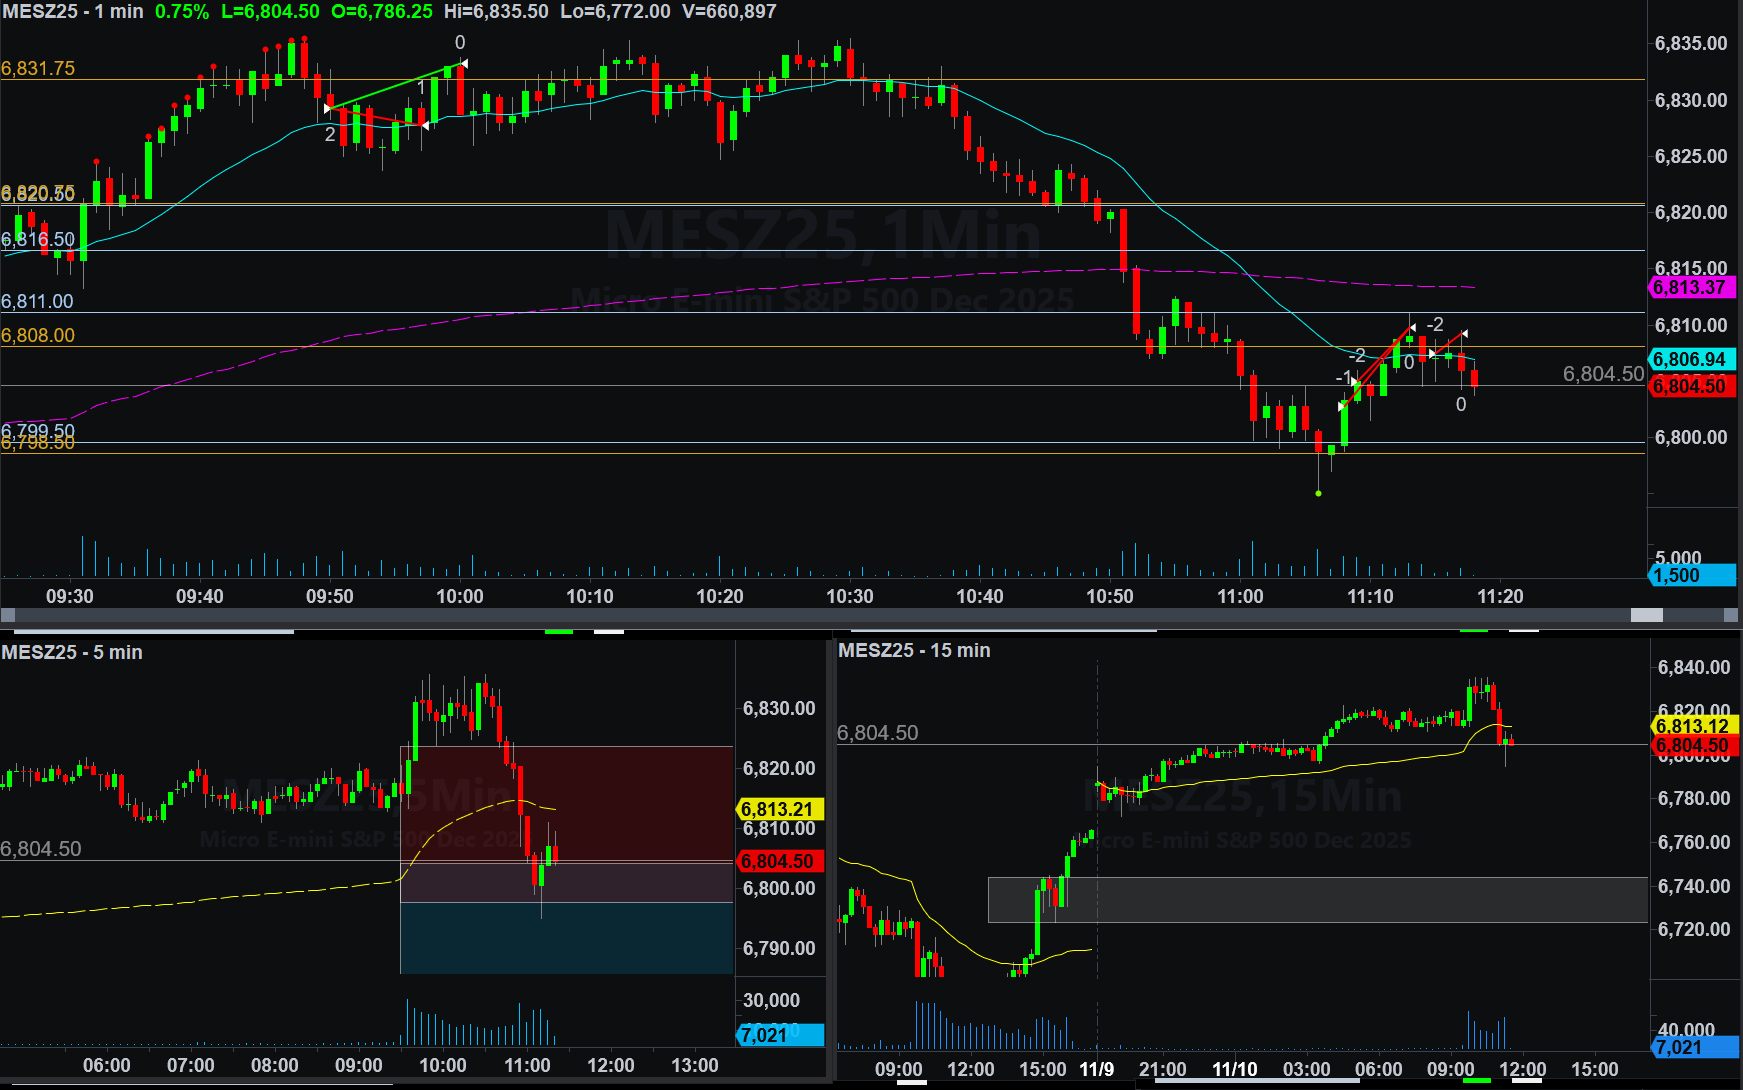Click the green dot marking the session low
The height and width of the screenshot is (1090, 1743).
pyautogui.click(x=1318, y=493)
